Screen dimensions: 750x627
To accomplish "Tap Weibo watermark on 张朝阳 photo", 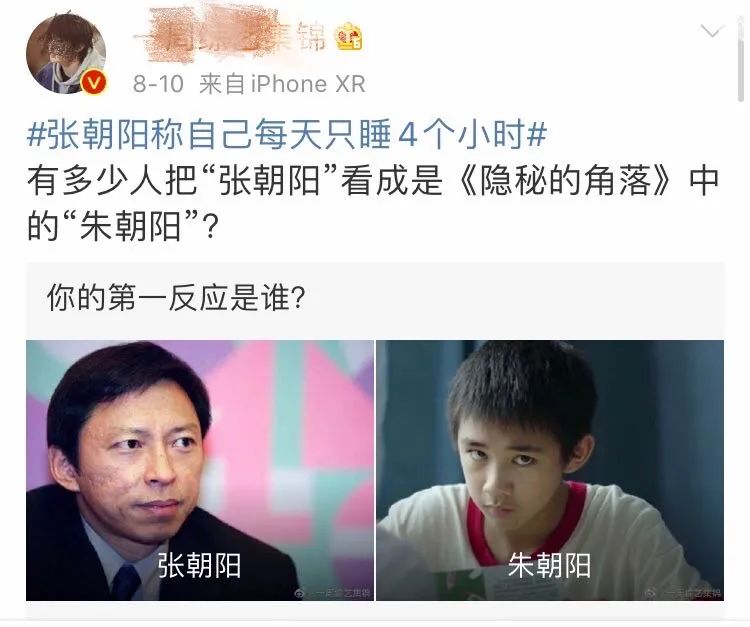I will pyautogui.click(x=333, y=594).
